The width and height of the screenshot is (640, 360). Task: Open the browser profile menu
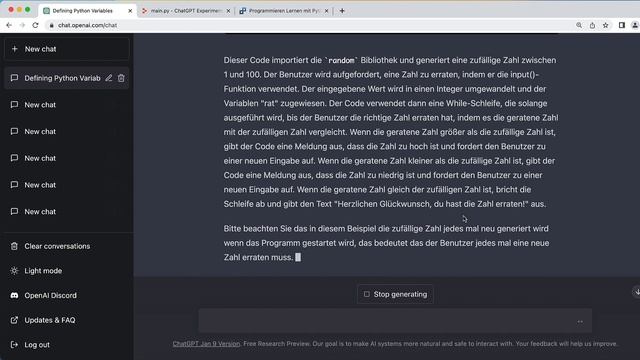point(635,25)
